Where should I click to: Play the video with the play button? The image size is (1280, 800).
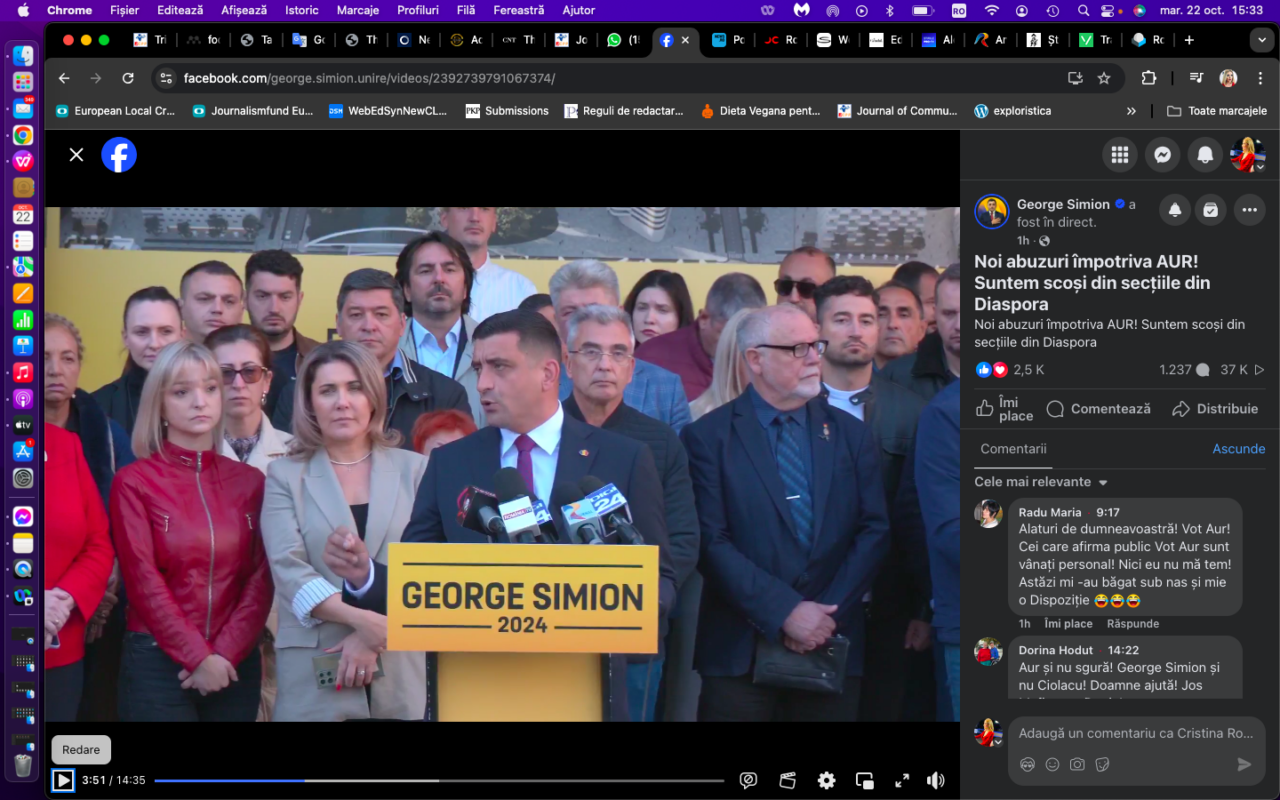63,780
